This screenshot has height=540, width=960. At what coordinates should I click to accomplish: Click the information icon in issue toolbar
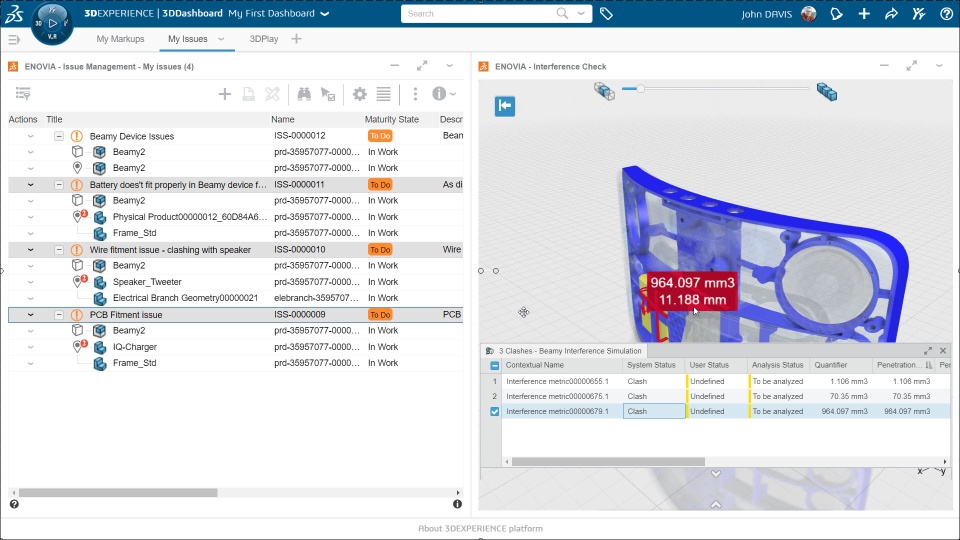439,94
